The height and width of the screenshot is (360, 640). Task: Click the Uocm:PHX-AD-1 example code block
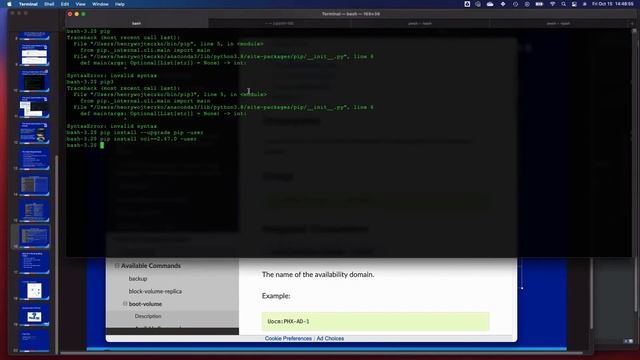tap(376, 322)
